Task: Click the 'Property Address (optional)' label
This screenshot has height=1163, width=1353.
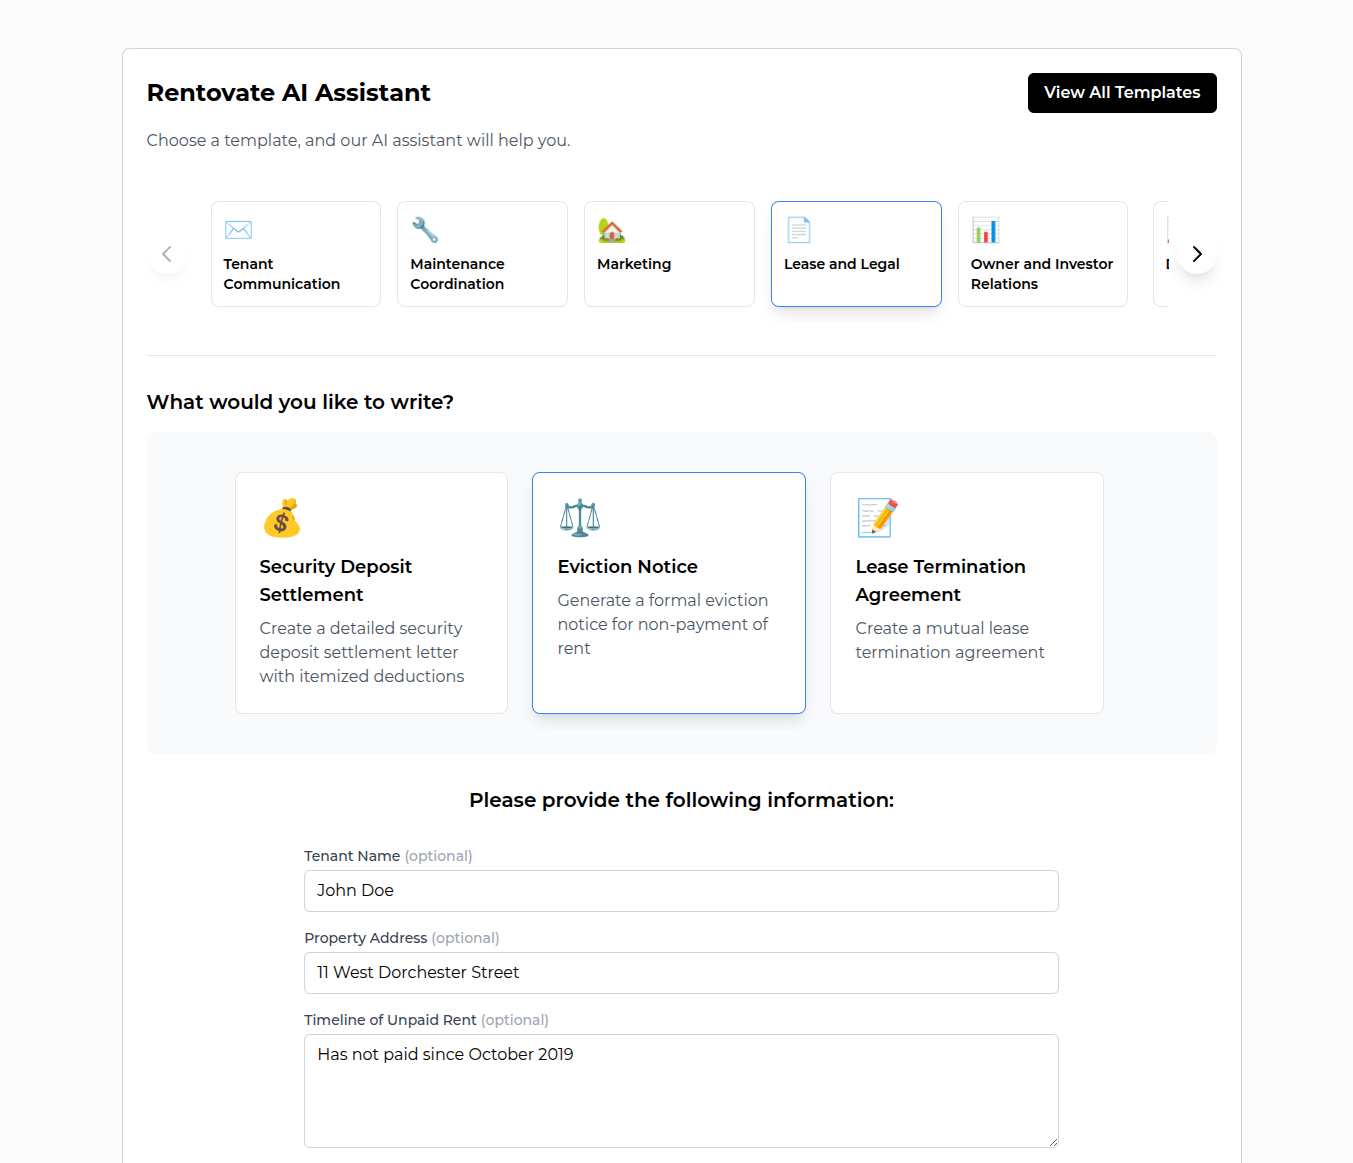Action: [x=402, y=938]
